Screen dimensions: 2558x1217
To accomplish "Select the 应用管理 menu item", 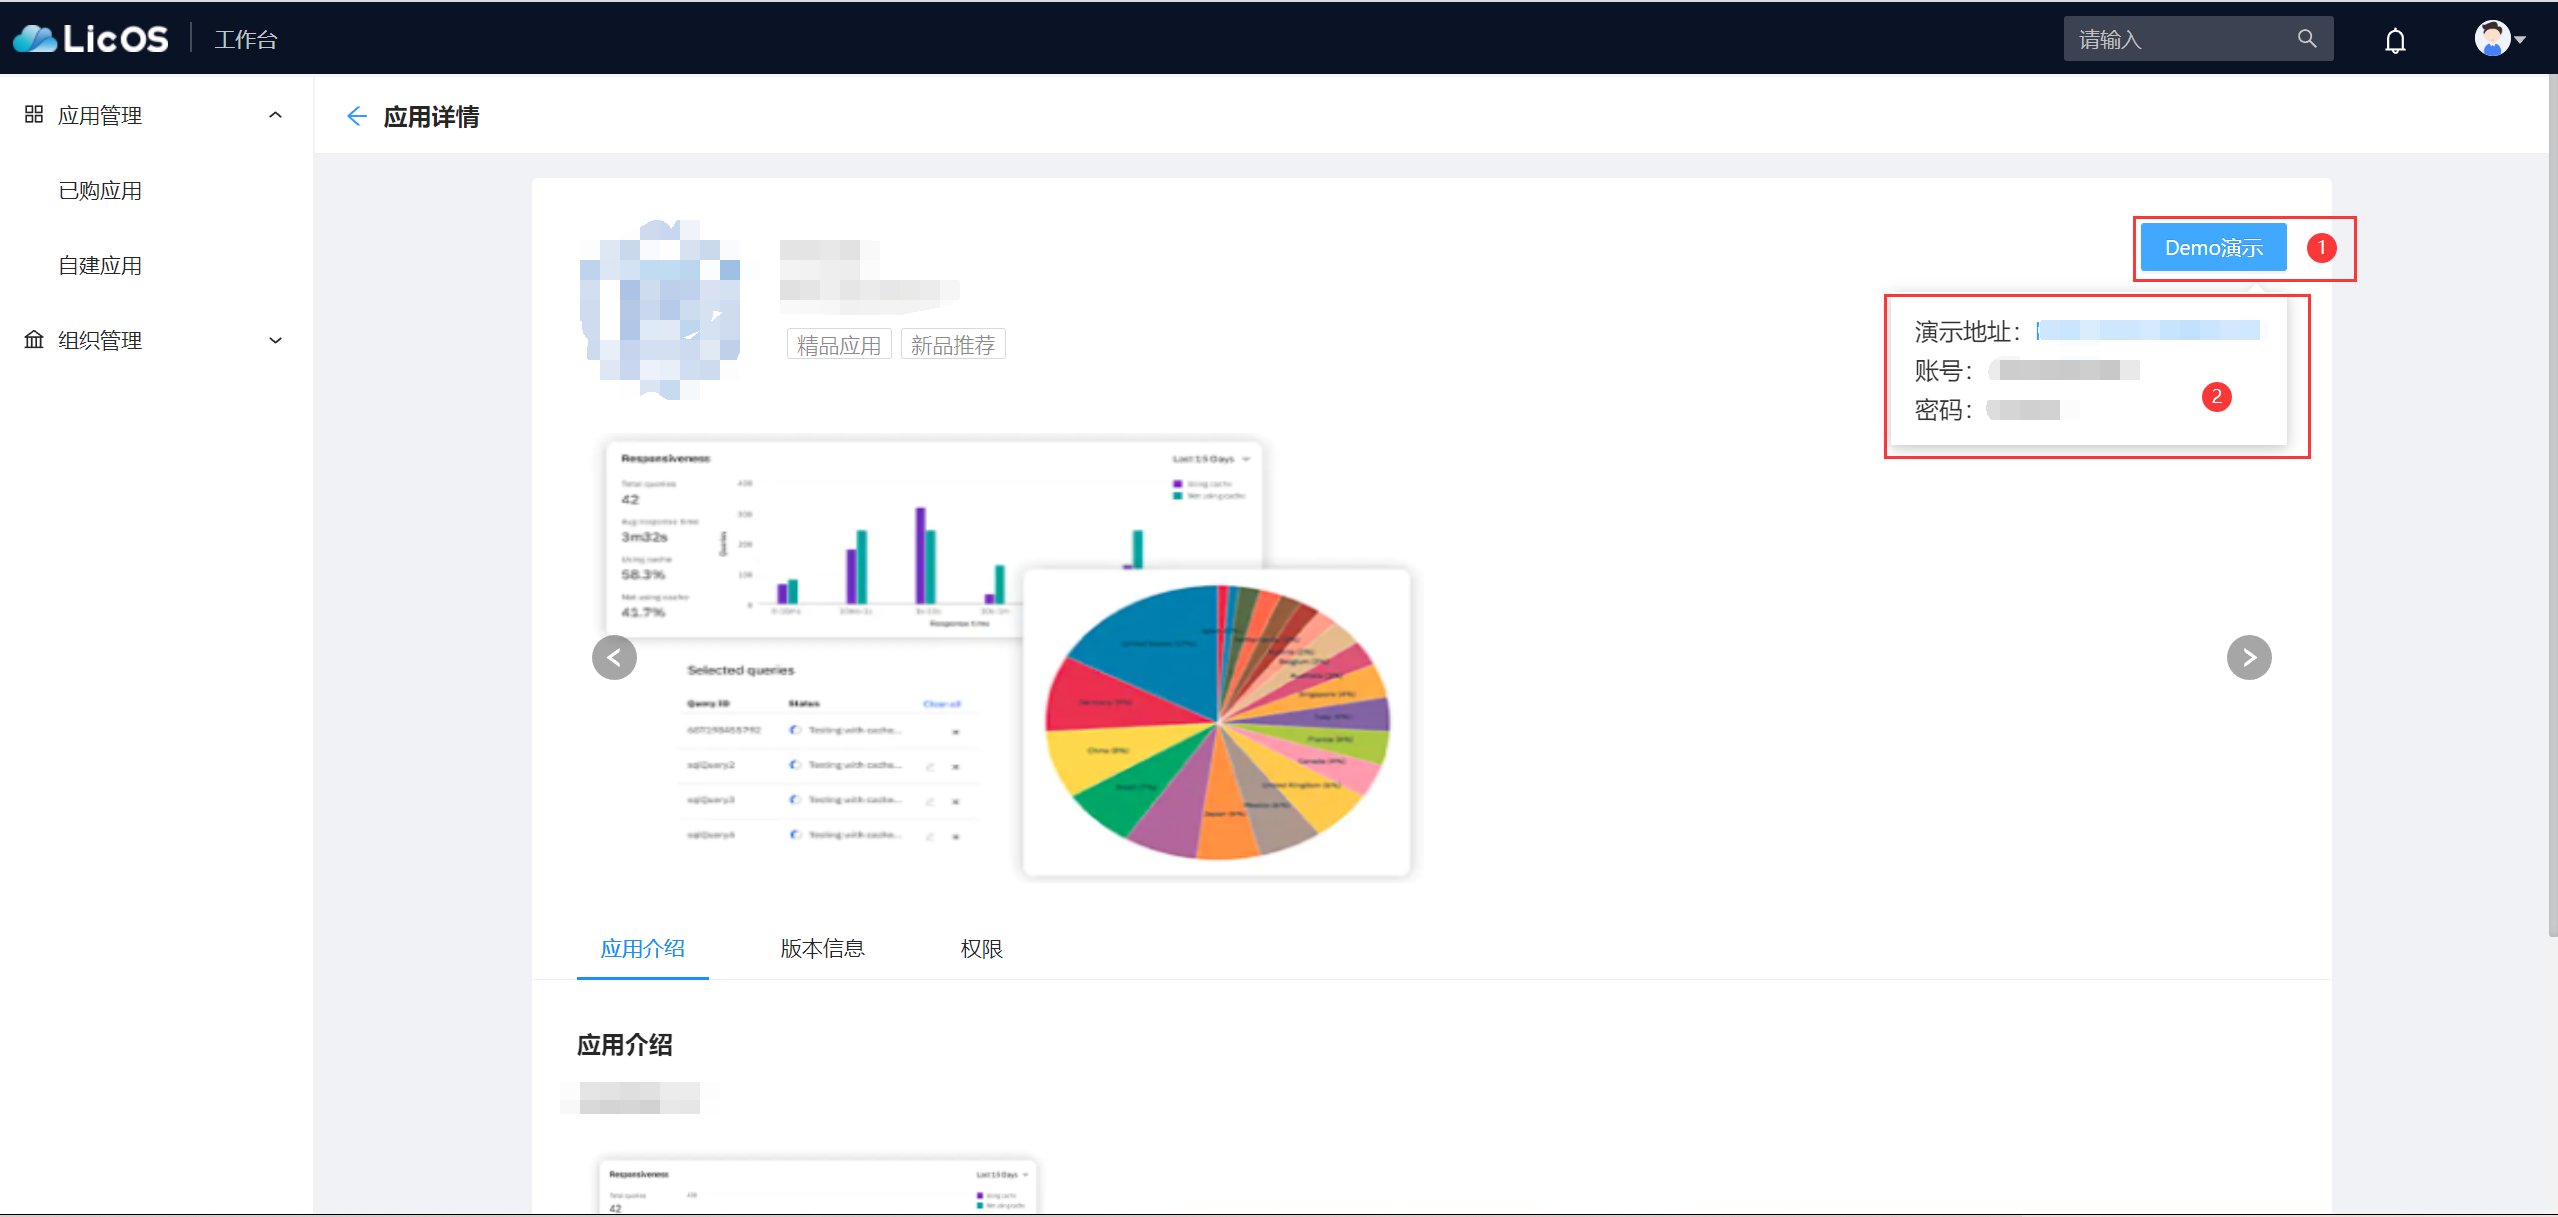I will (156, 115).
